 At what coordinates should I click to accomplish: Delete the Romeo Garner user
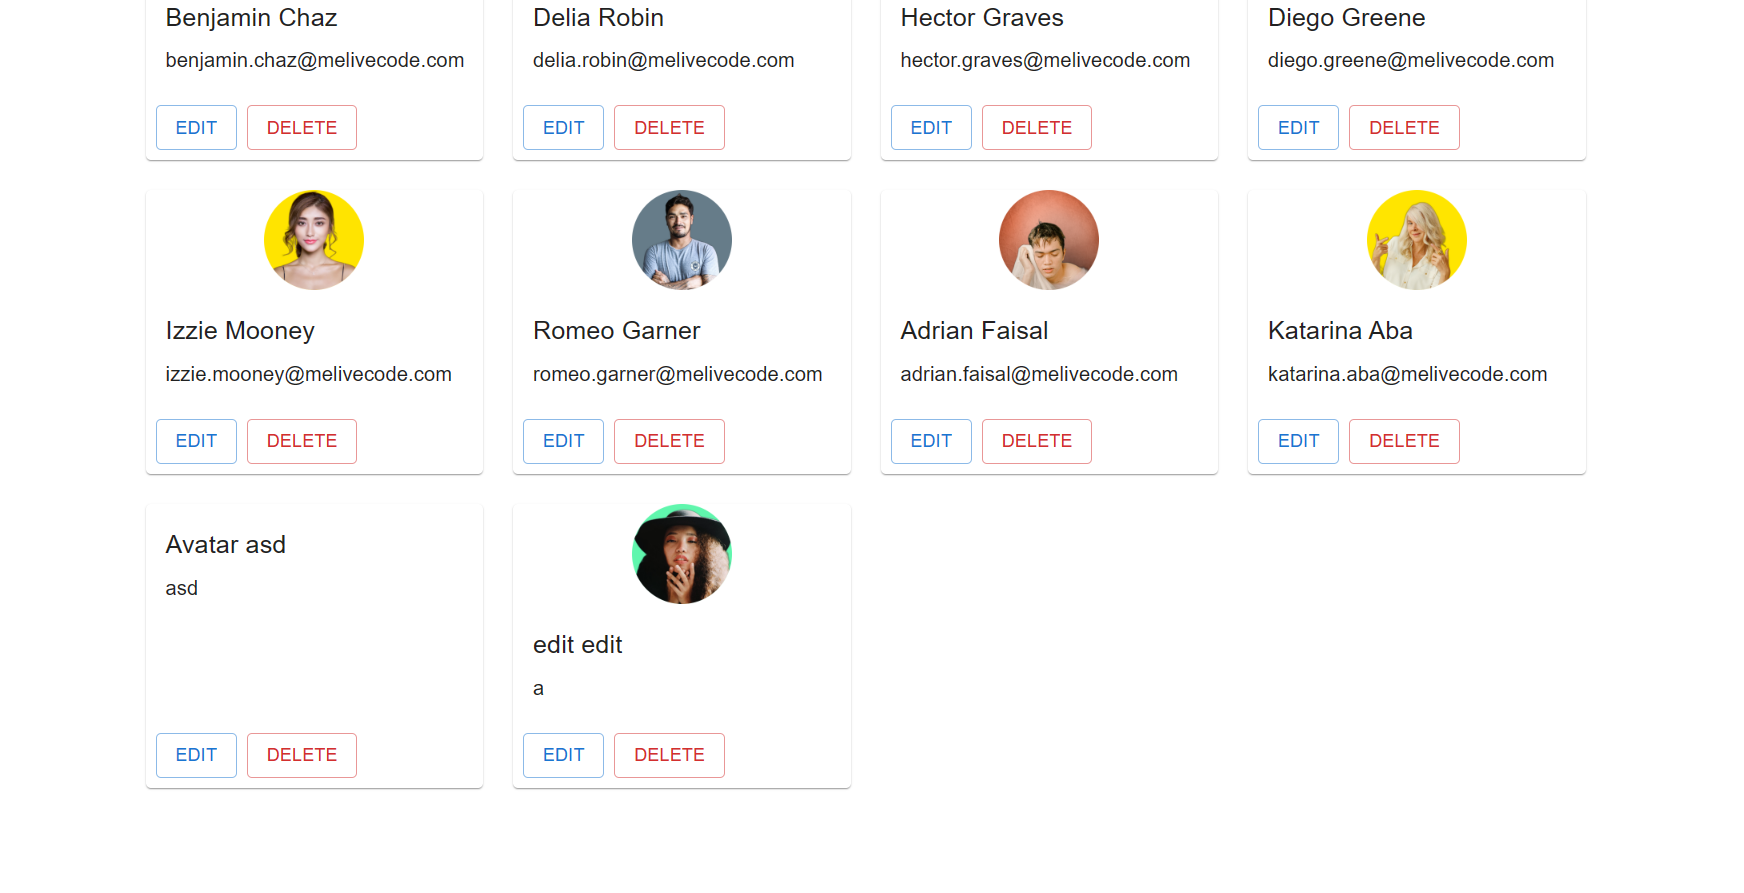pos(669,441)
